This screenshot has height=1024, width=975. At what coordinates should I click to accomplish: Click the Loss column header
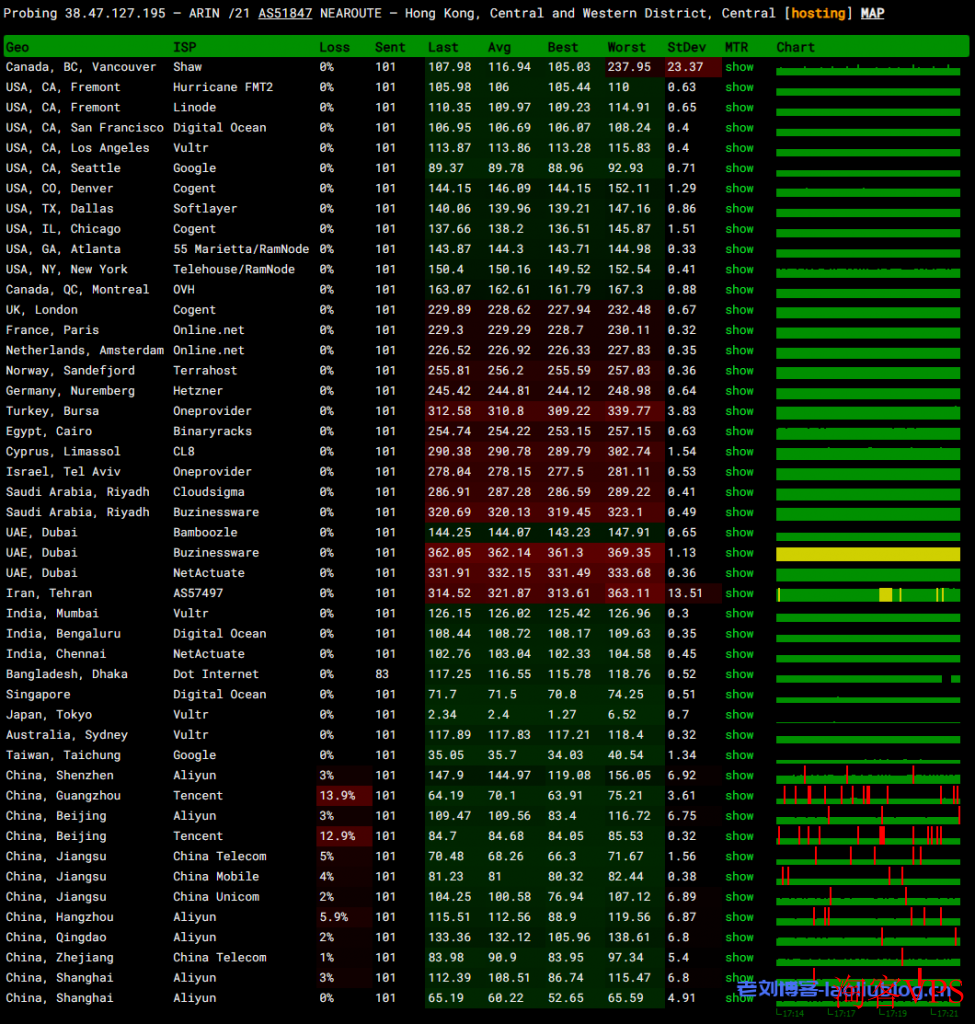pyautogui.click(x=334, y=47)
